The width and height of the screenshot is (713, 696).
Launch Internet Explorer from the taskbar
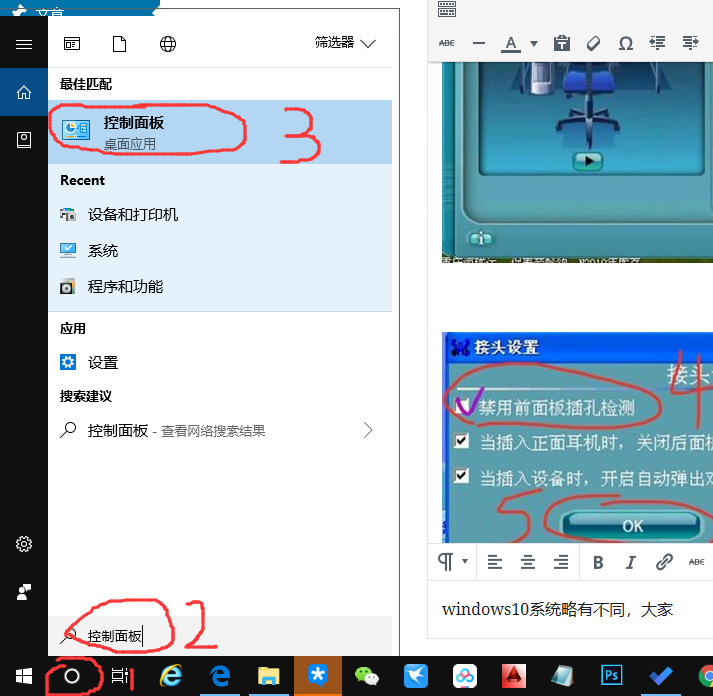(x=171, y=676)
